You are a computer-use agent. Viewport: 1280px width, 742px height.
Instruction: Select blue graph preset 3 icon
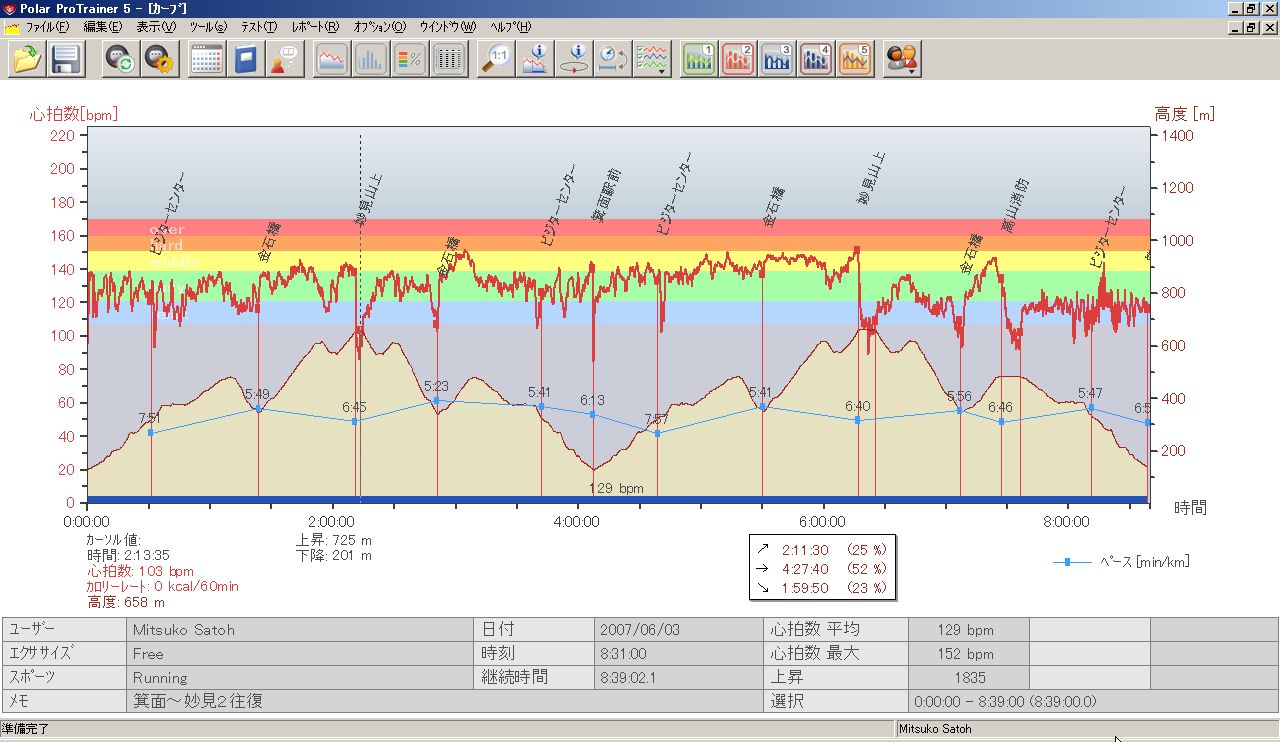point(777,59)
